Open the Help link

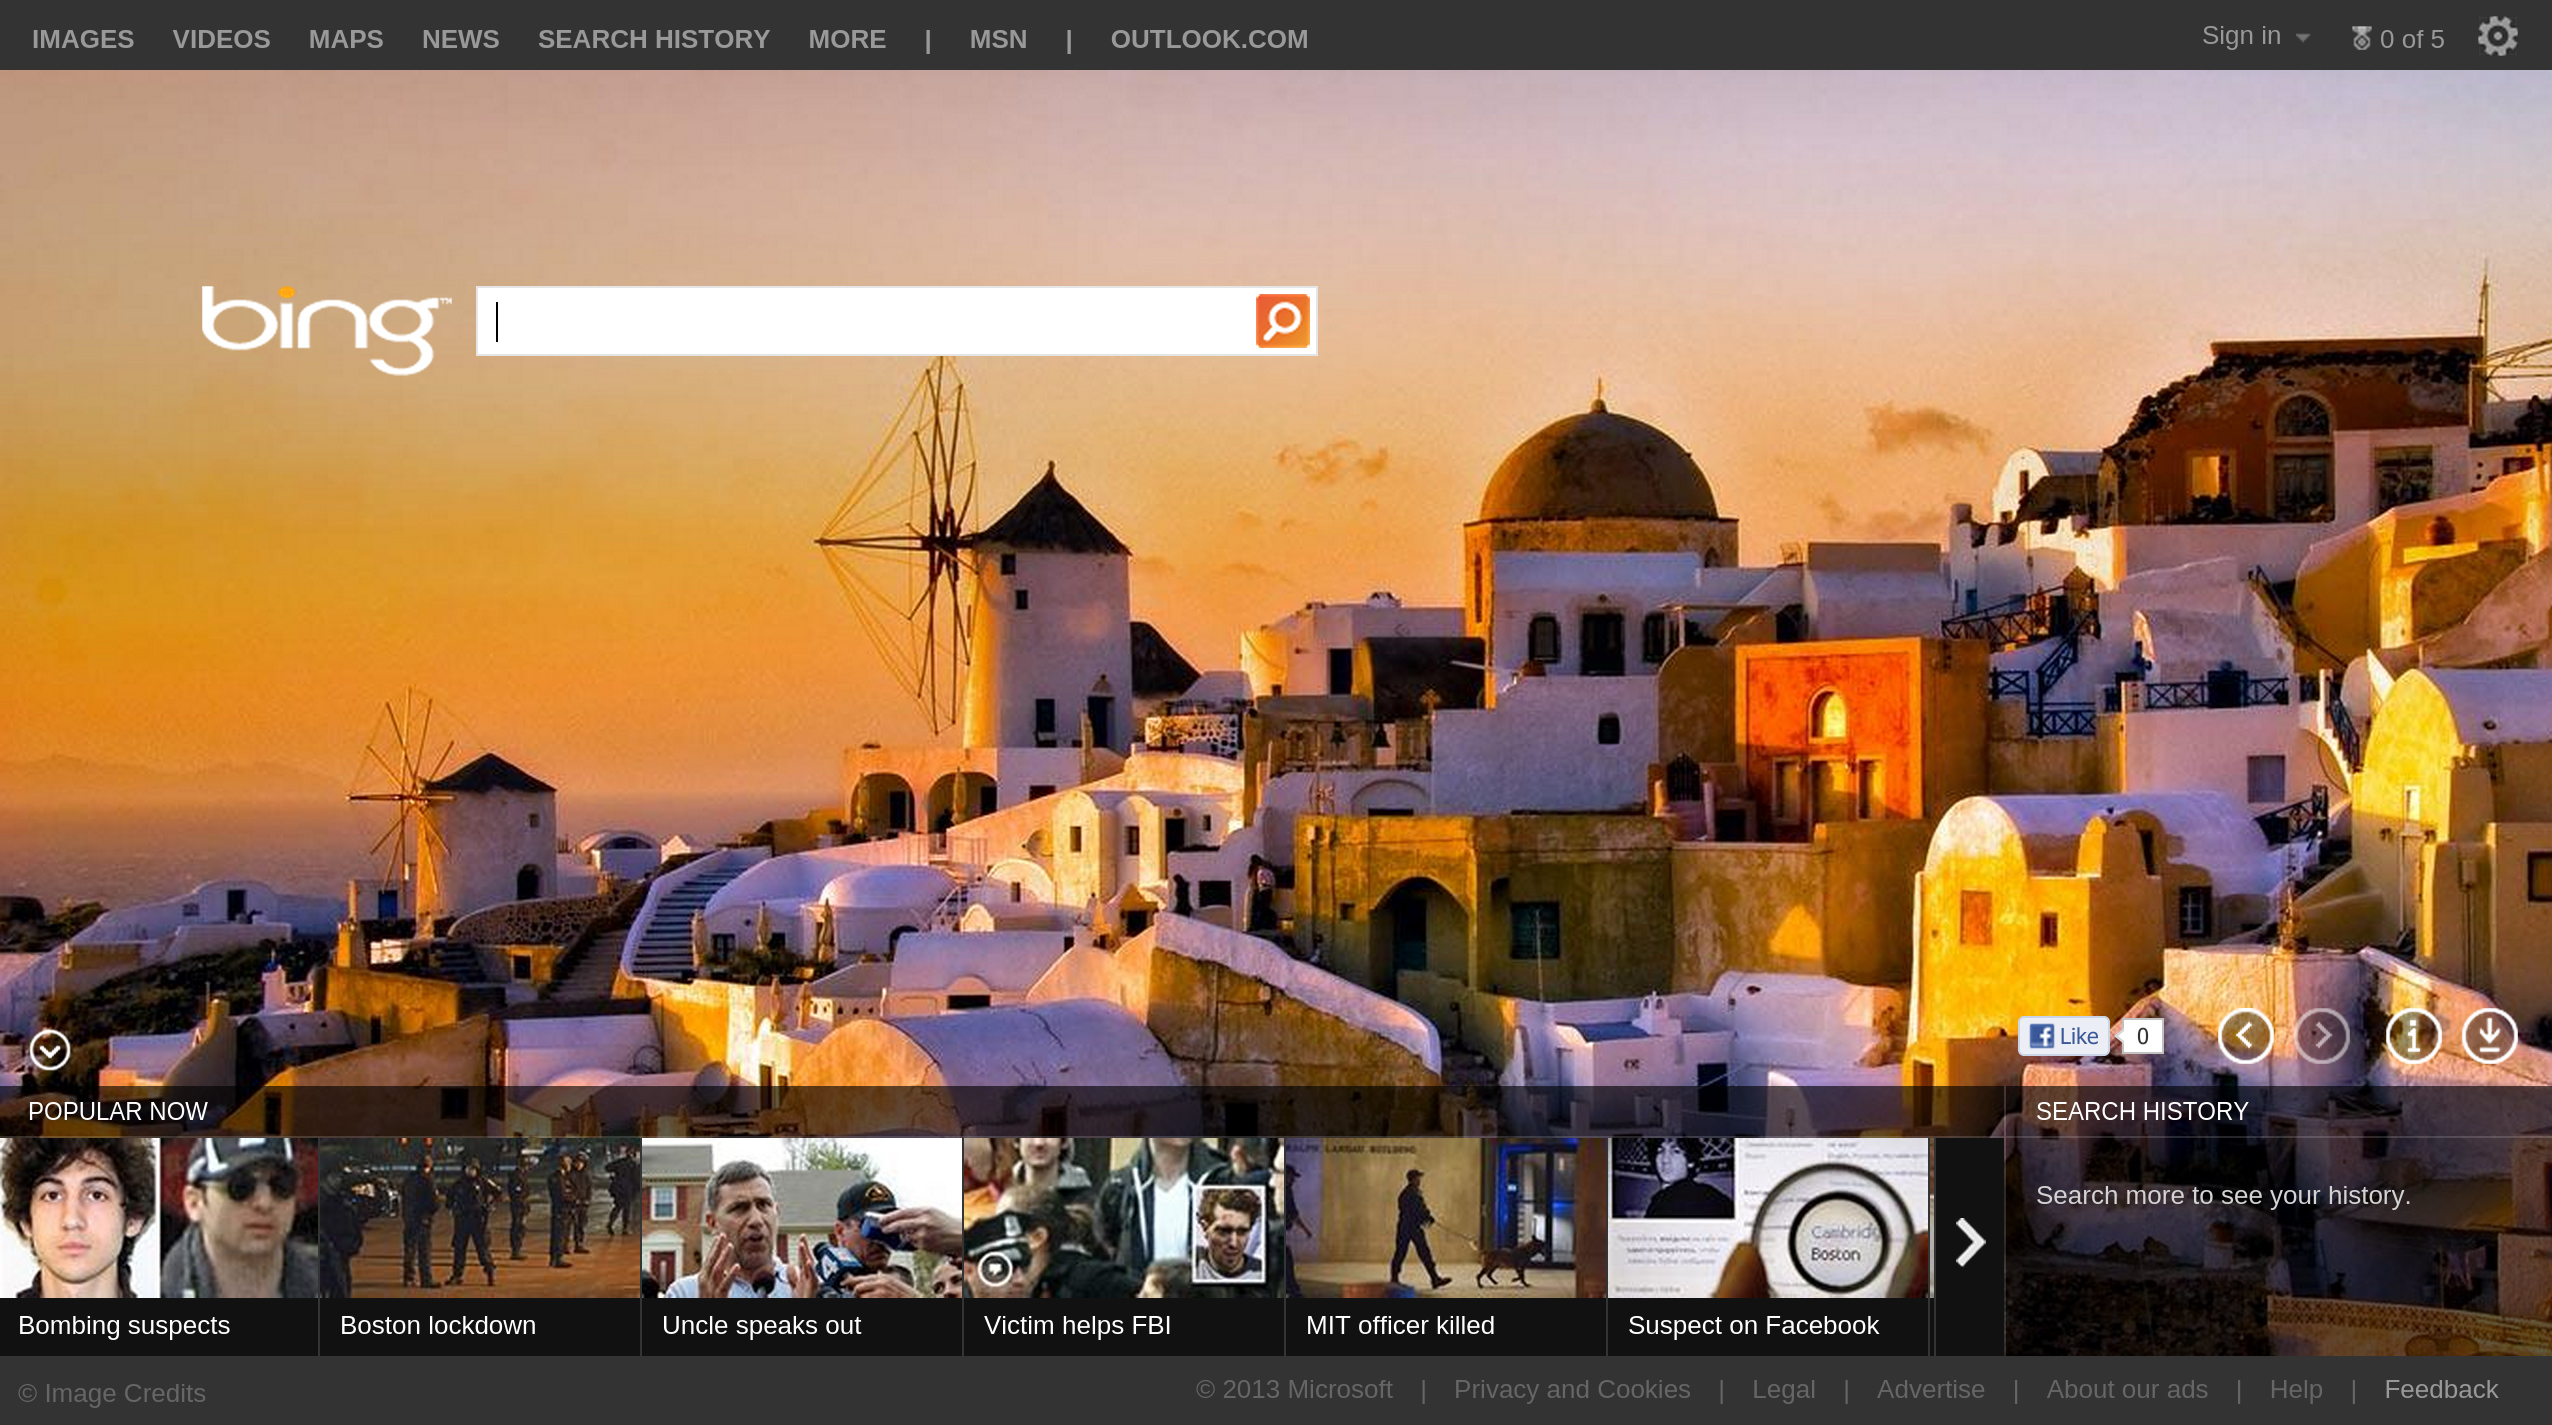click(x=2296, y=1390)
